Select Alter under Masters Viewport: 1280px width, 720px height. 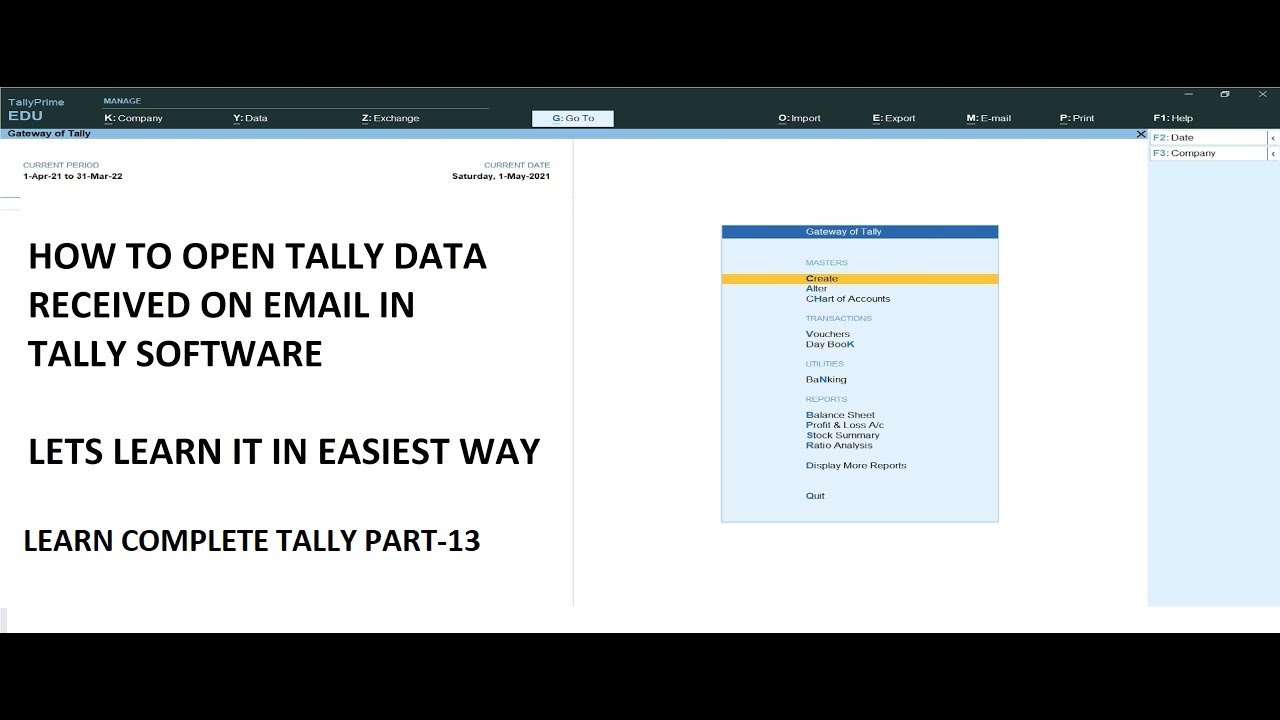(817, 289)
